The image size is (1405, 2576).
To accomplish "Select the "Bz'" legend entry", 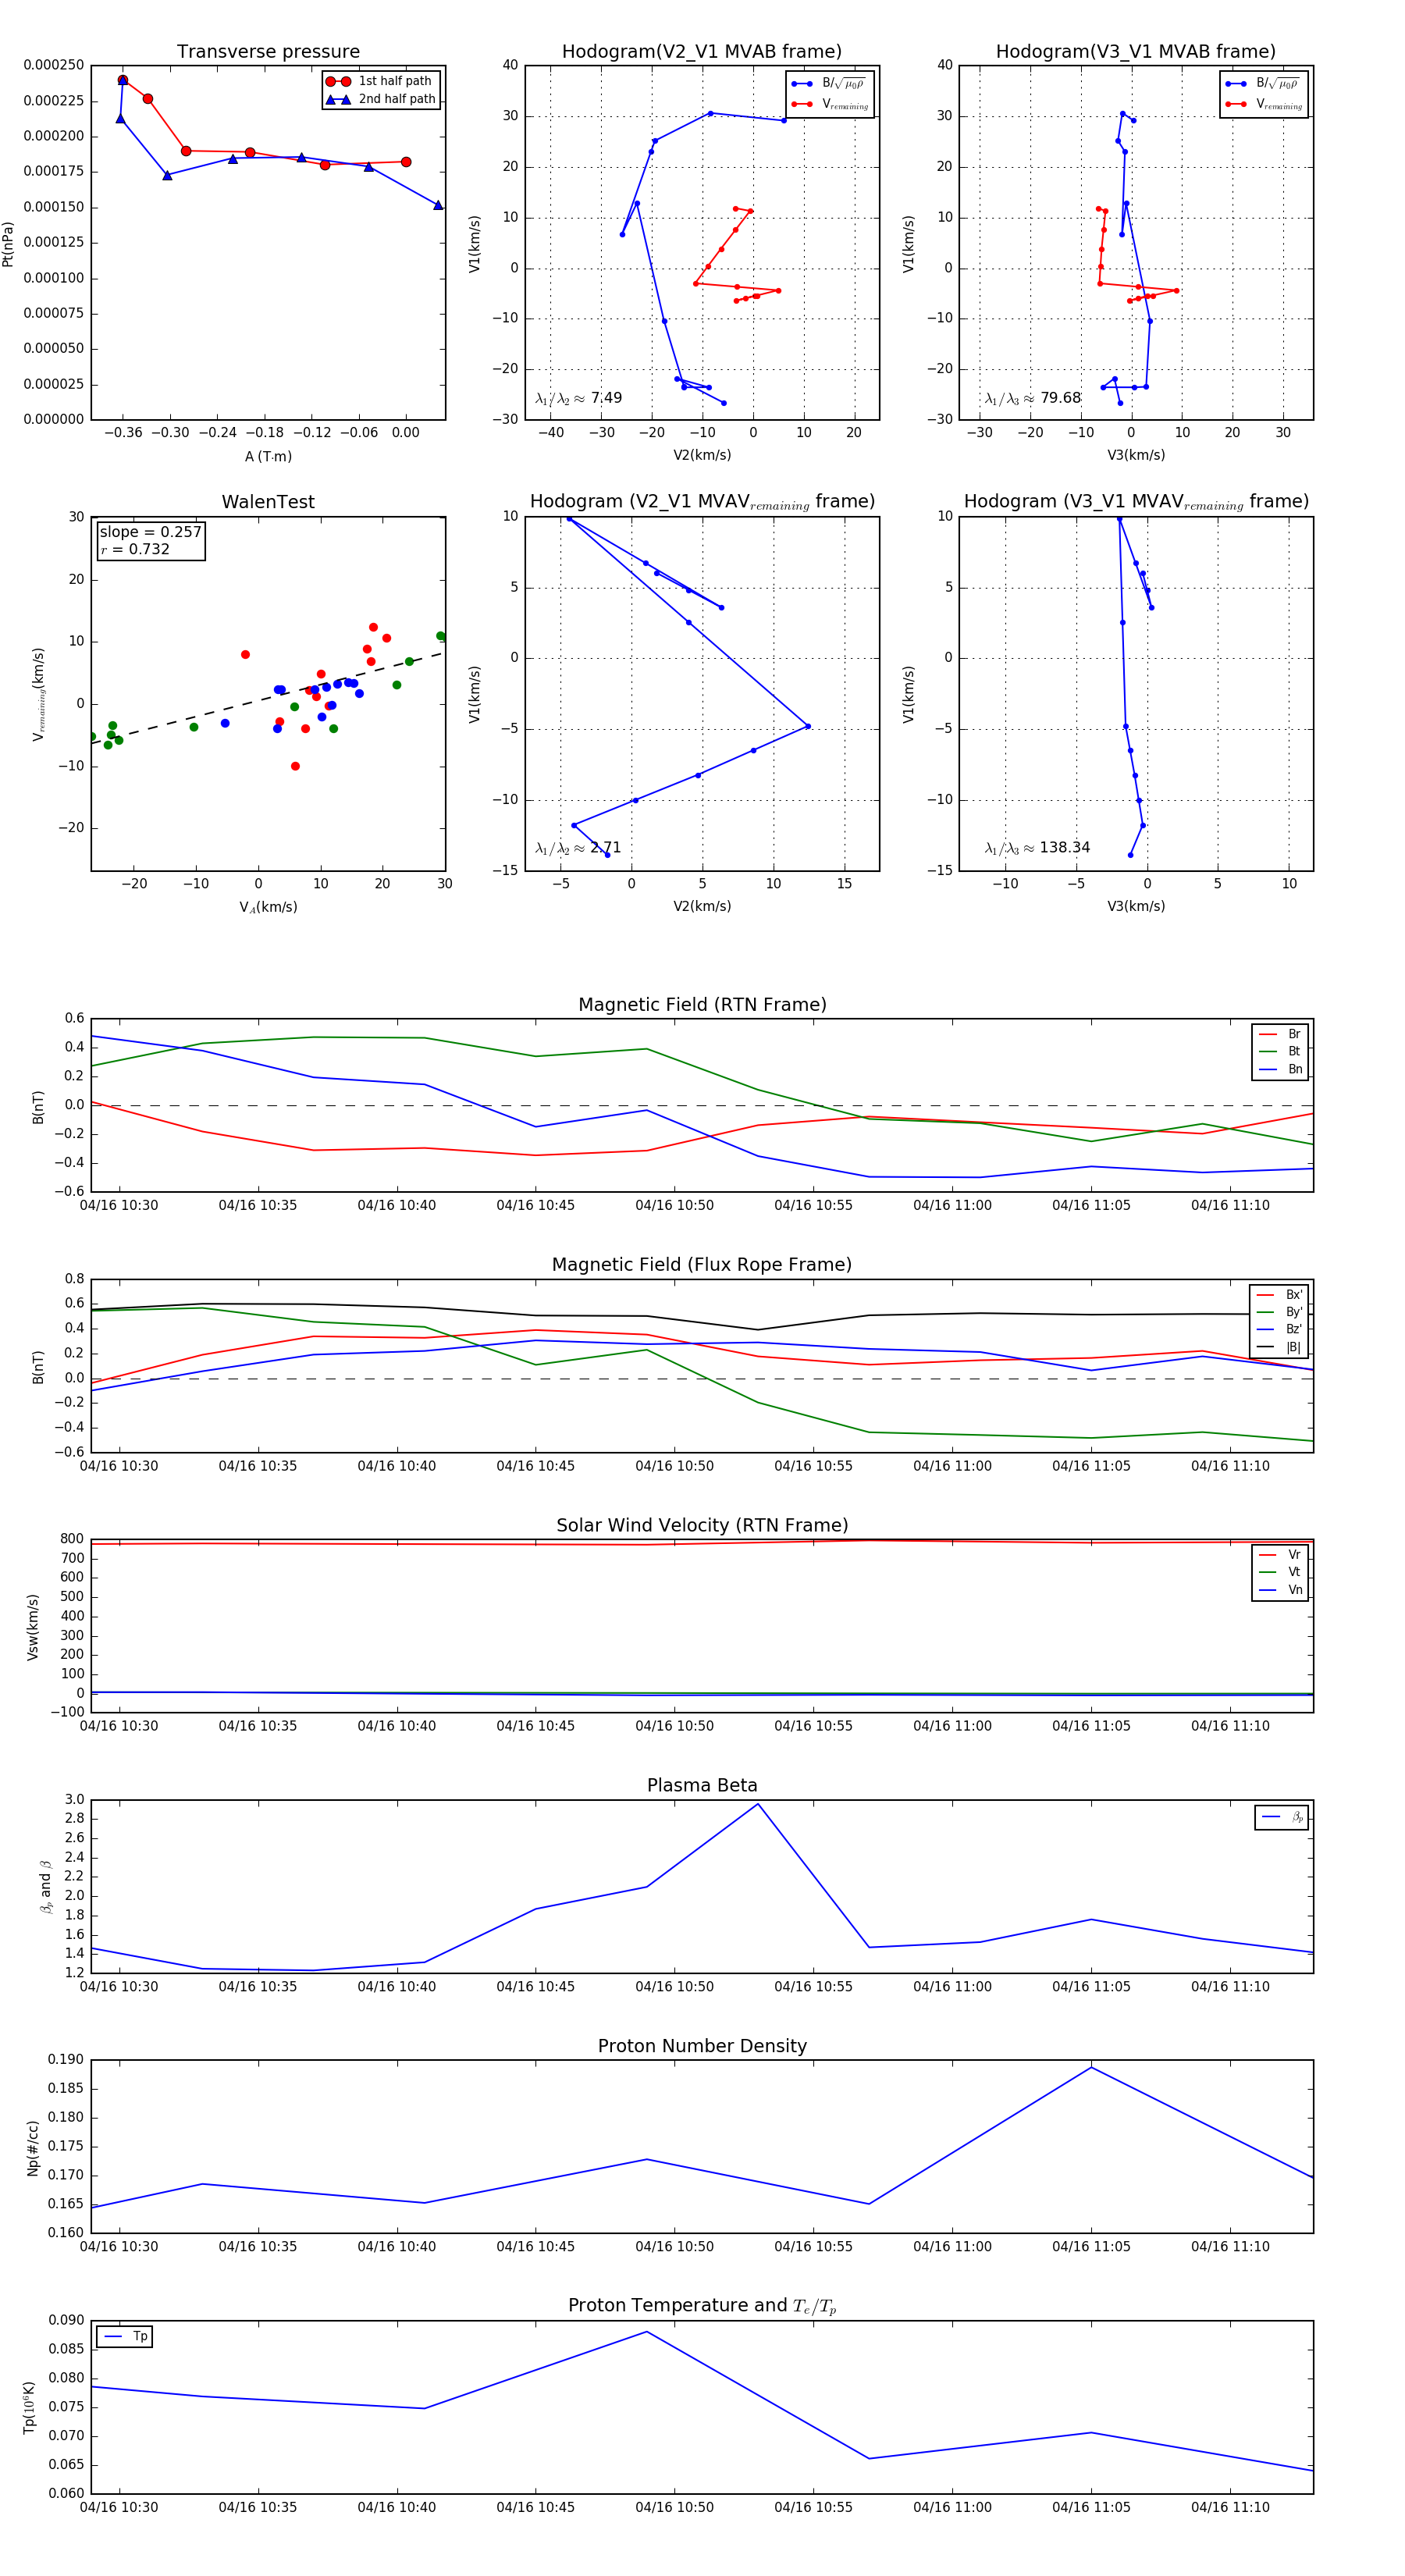I will pos(1279,1330).
